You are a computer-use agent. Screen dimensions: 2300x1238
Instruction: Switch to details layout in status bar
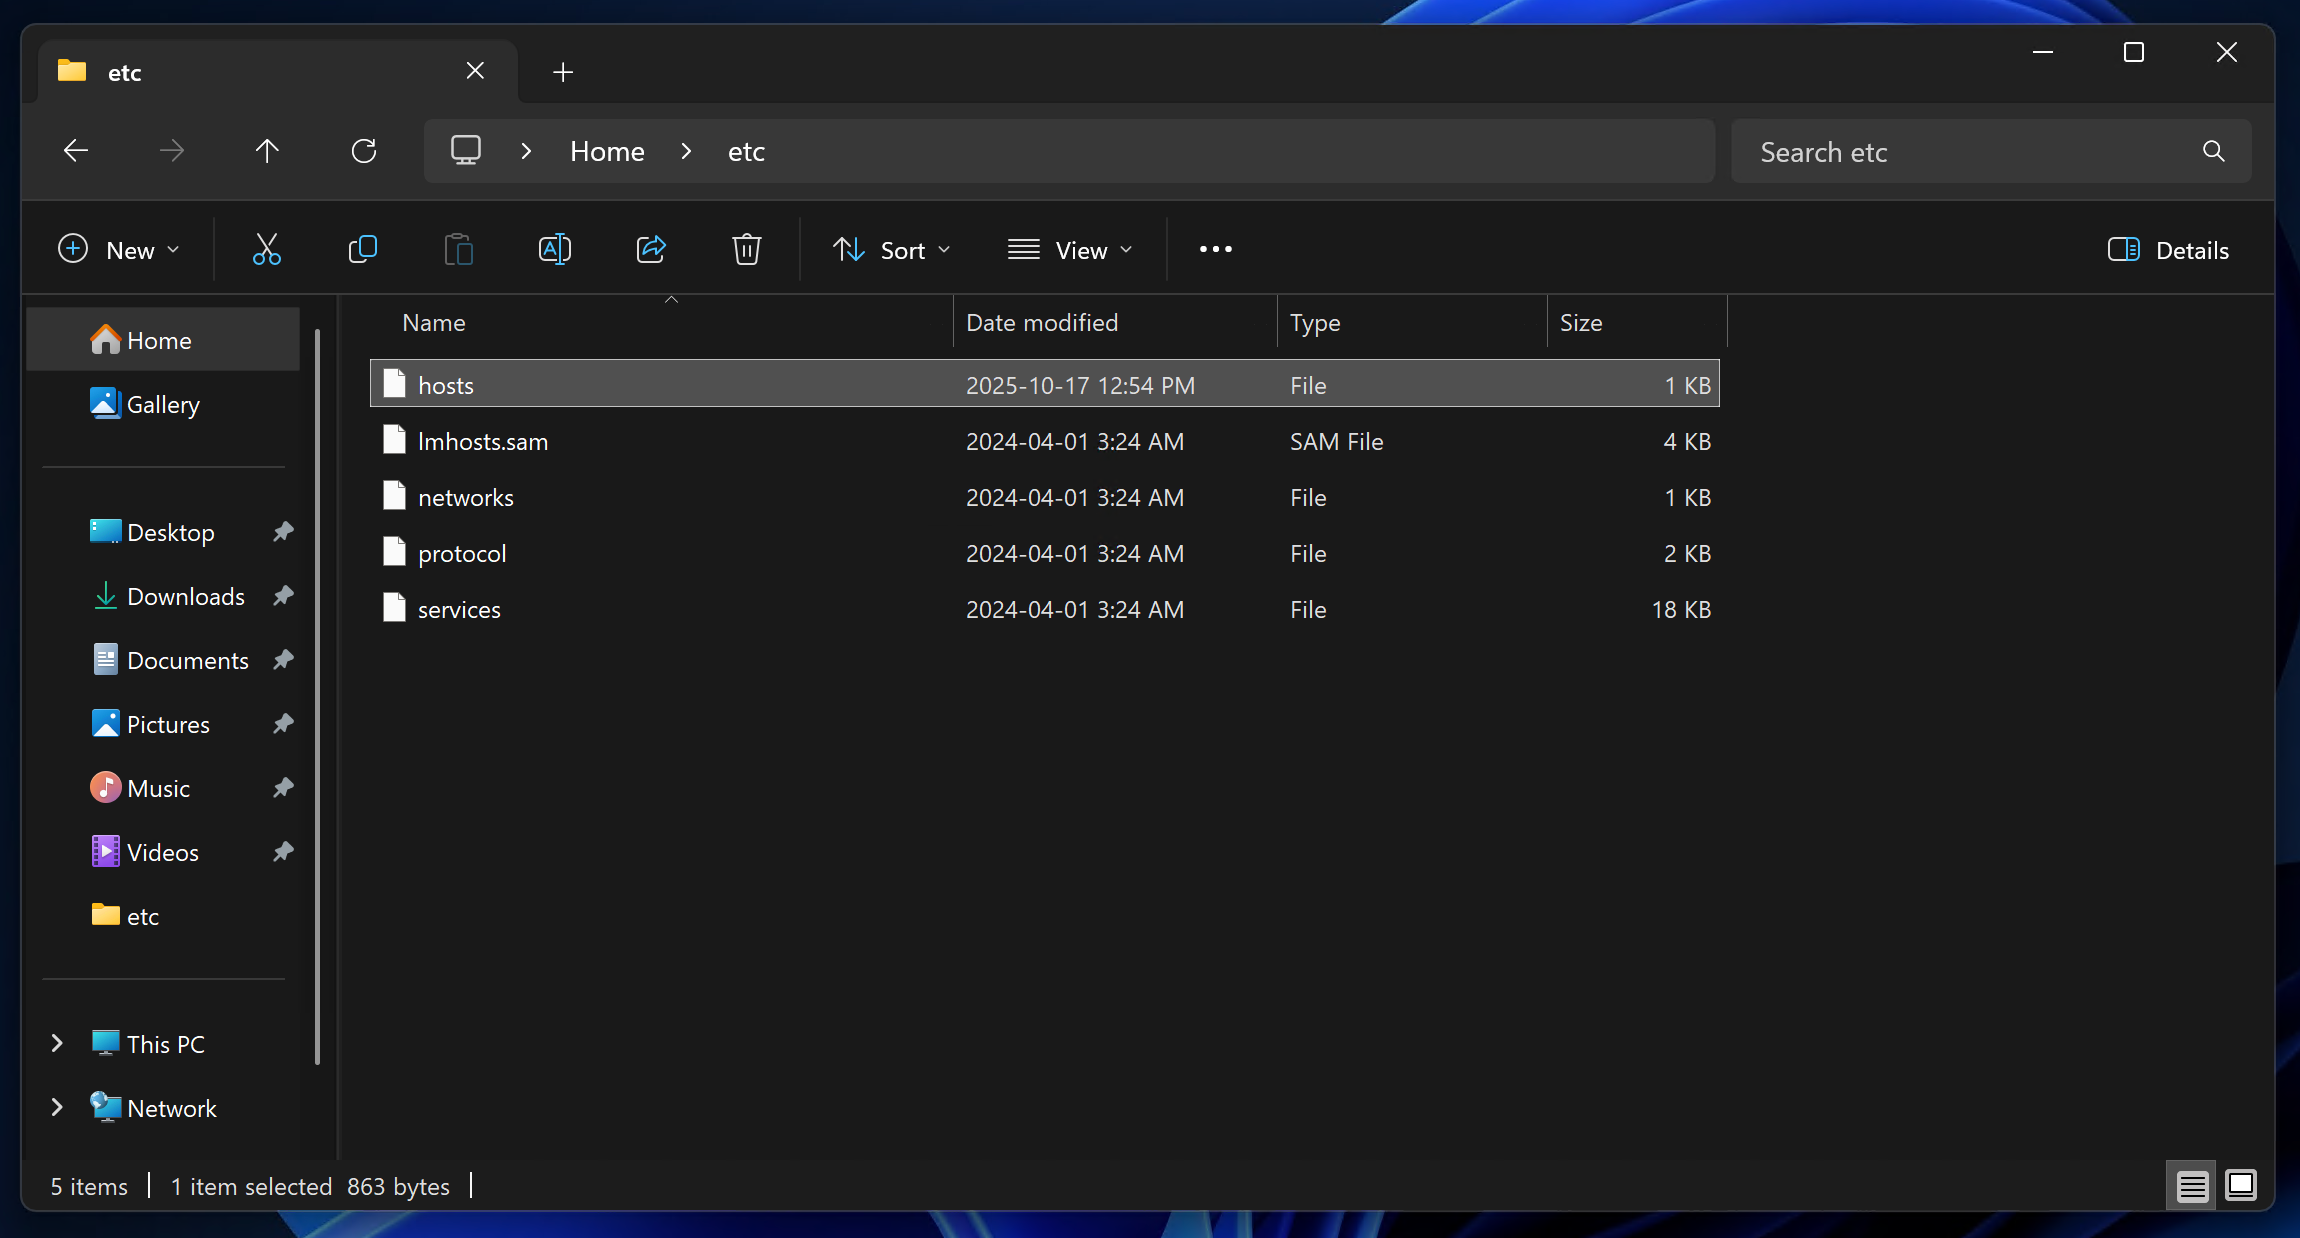click(2190, 1185)
